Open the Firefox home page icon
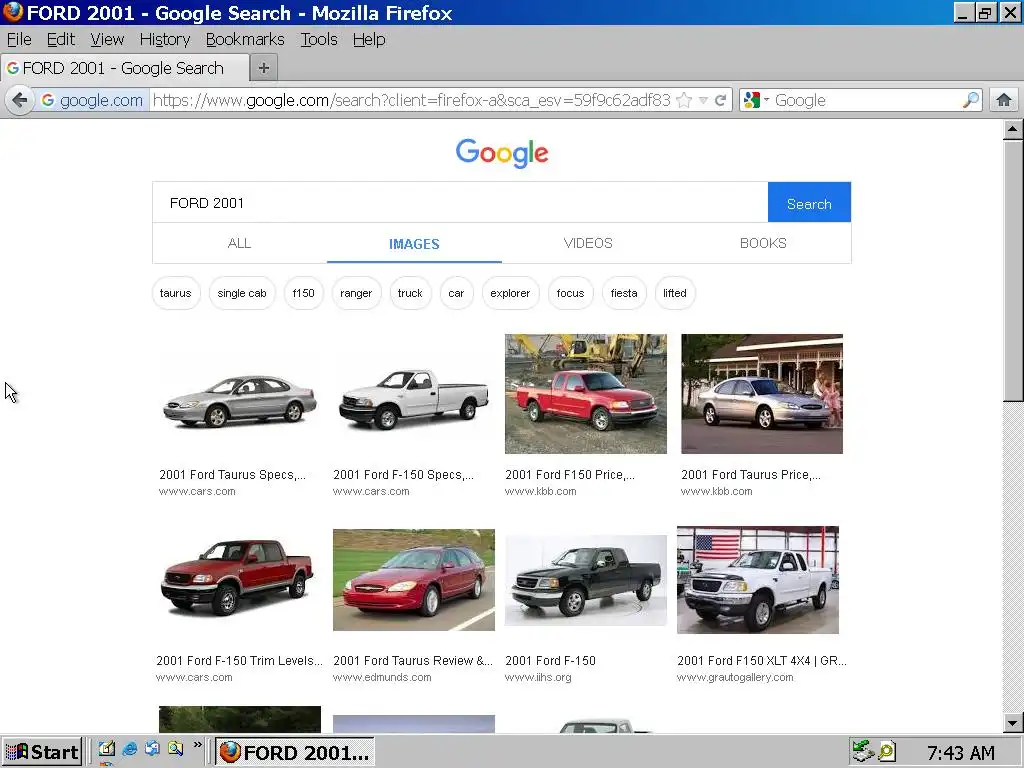The width and height of the screenshot is (1024, 768). 1004,100
